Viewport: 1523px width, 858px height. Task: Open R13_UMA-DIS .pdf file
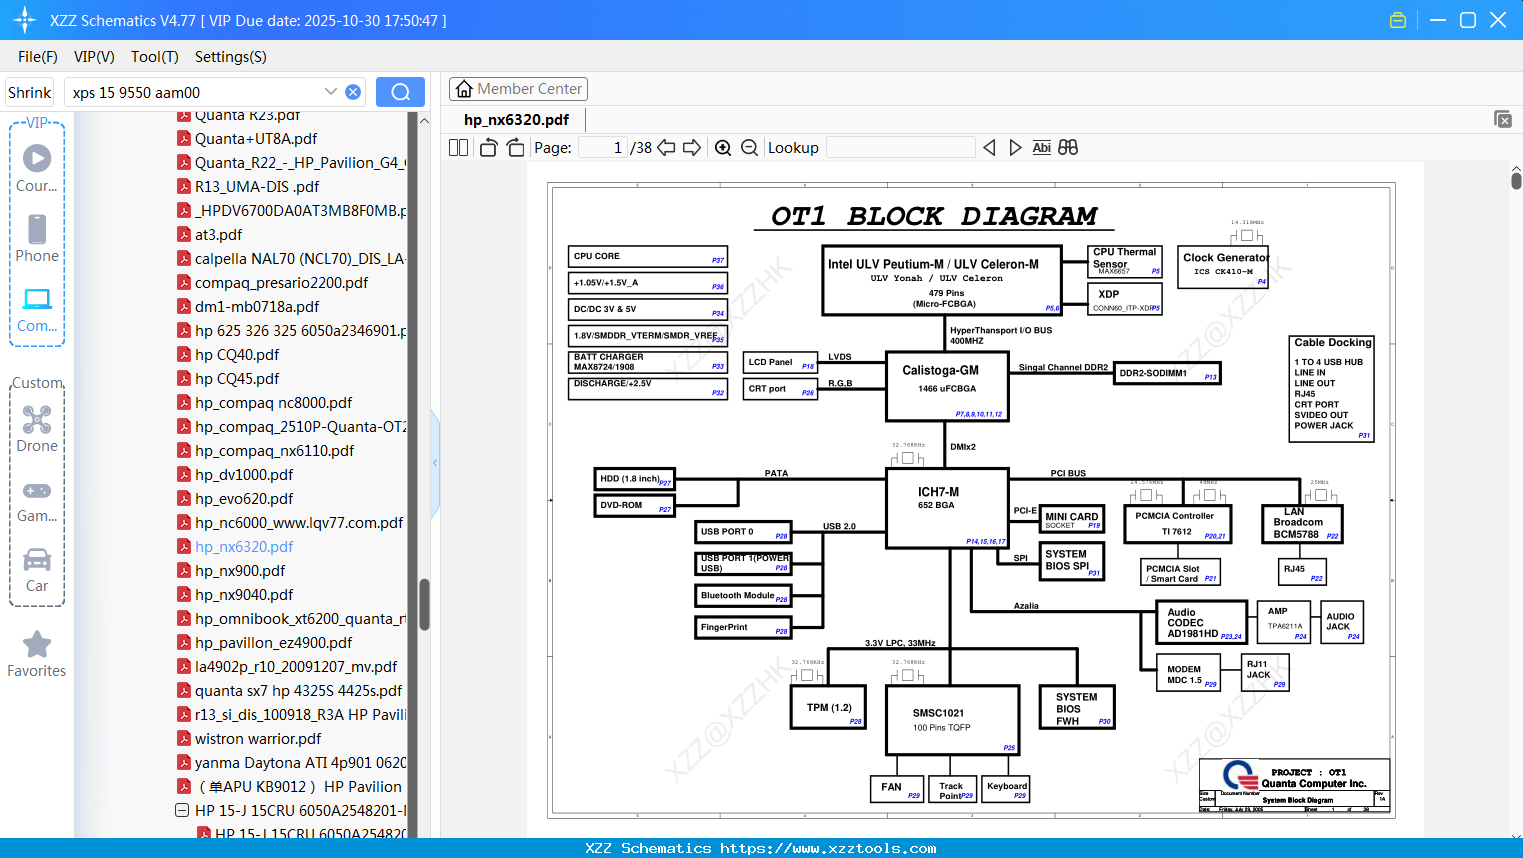click(257, 187)
